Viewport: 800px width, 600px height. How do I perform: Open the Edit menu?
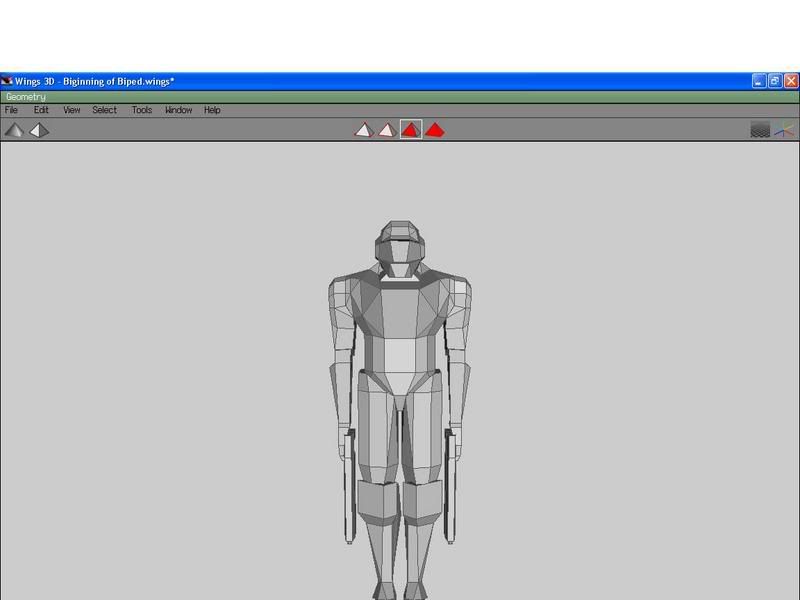pyautogui.click(x=41, y=110)
